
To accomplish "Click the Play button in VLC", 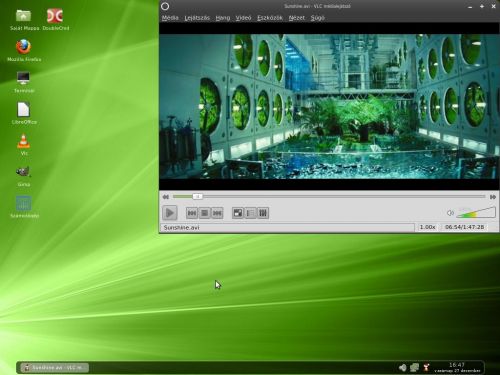I will 170,213.
